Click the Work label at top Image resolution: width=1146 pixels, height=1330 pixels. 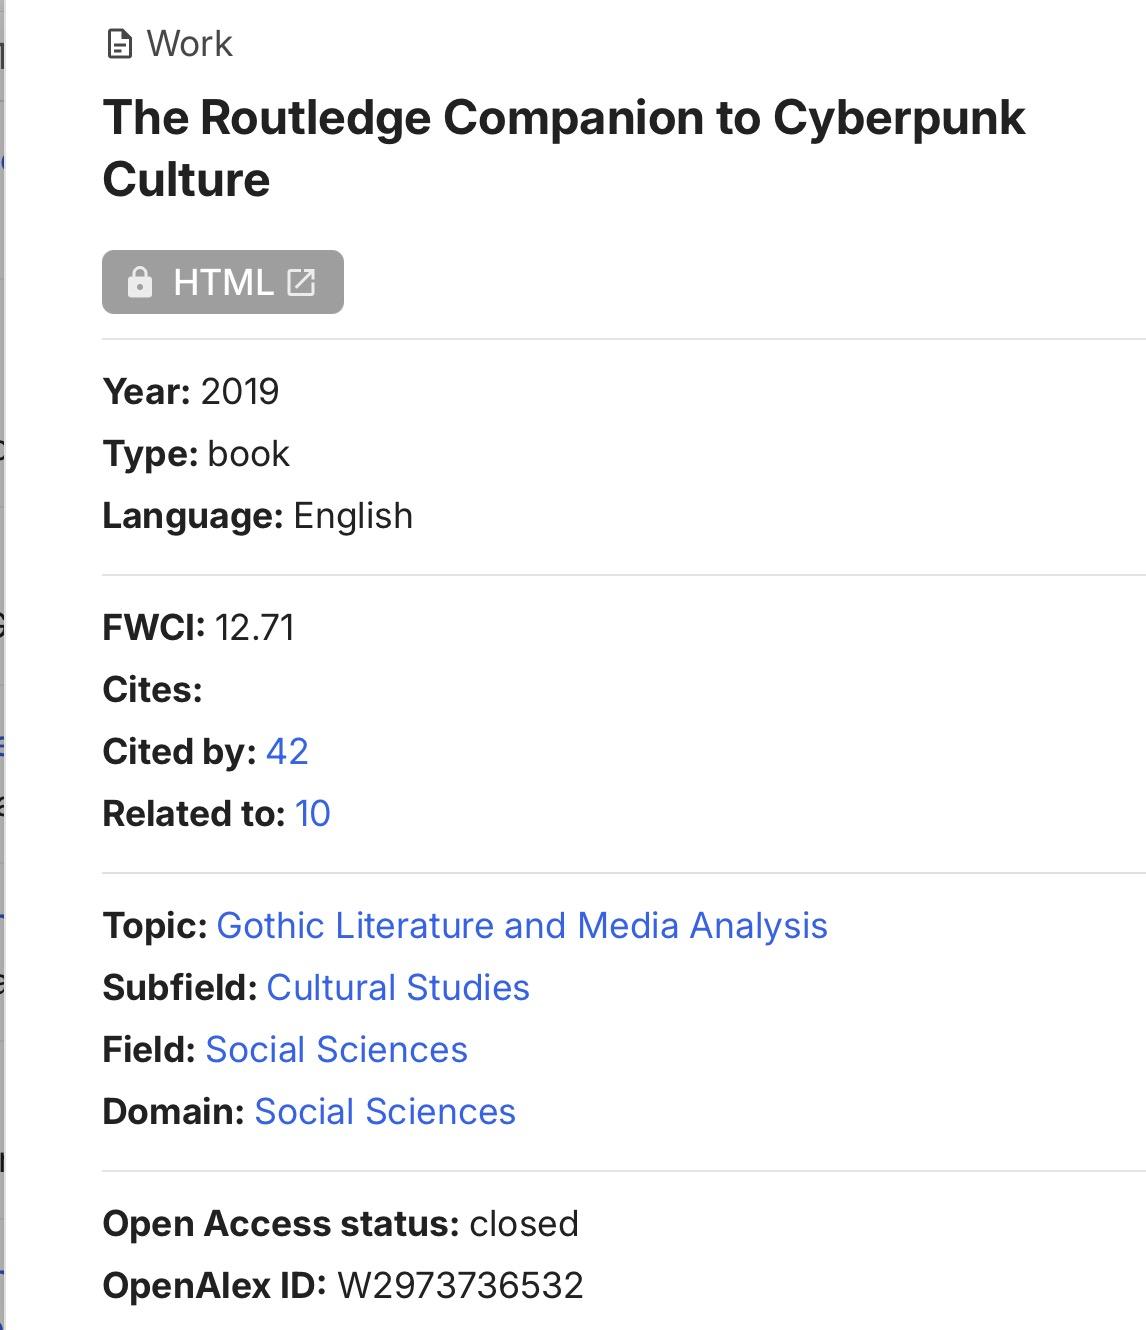point(189,44)
